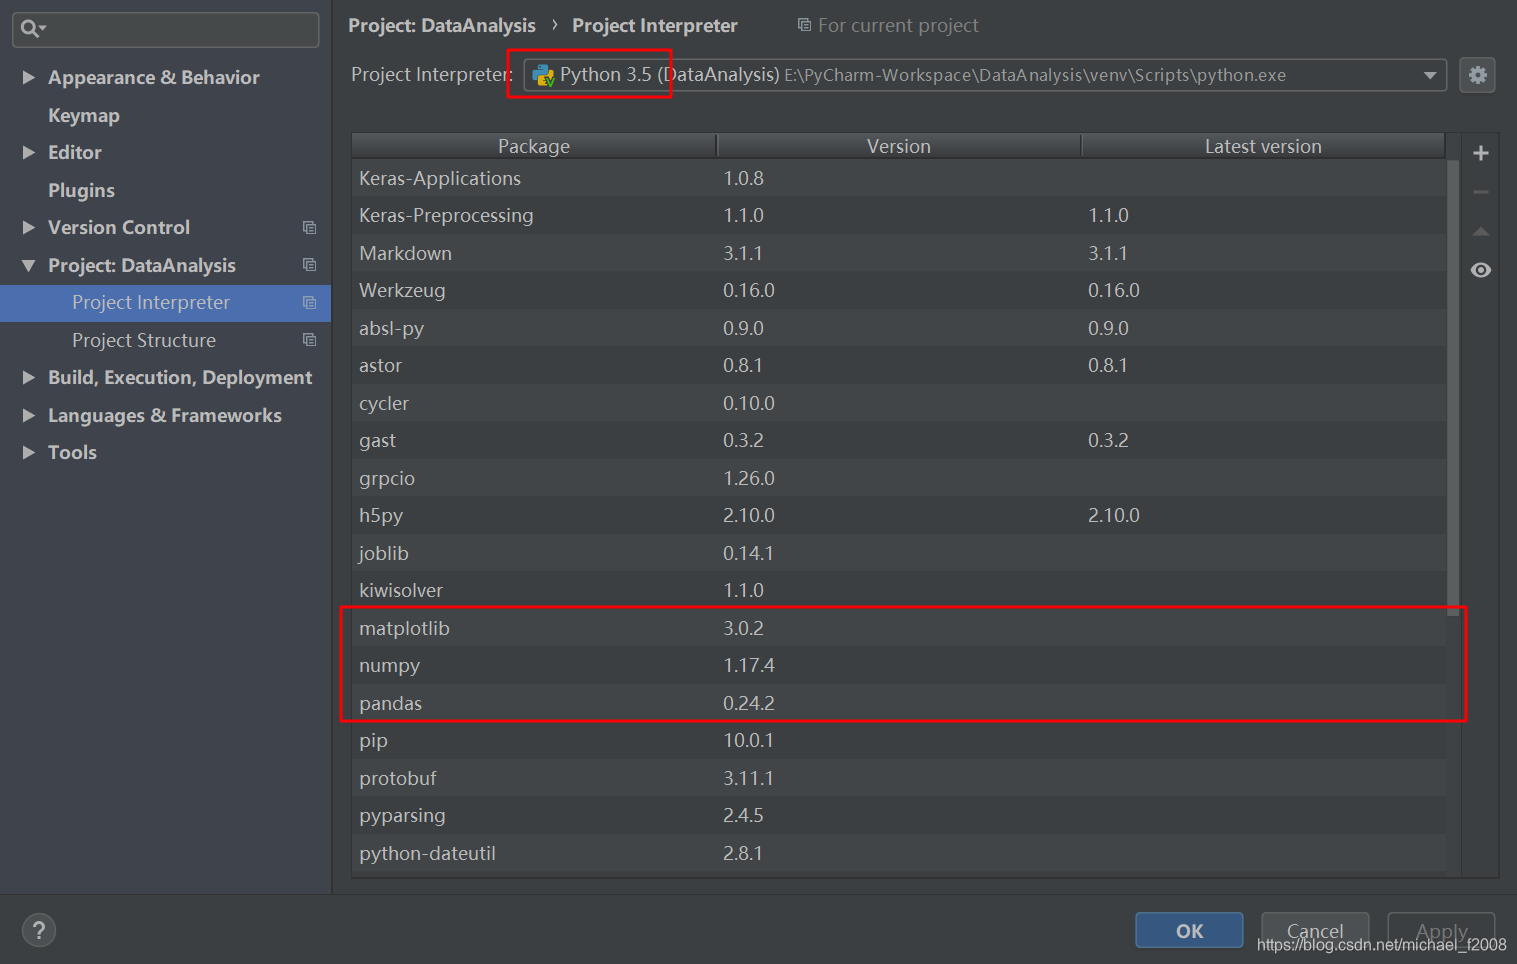
Task: Select the python-dateutil package row
Action: [x=898, y=853]
